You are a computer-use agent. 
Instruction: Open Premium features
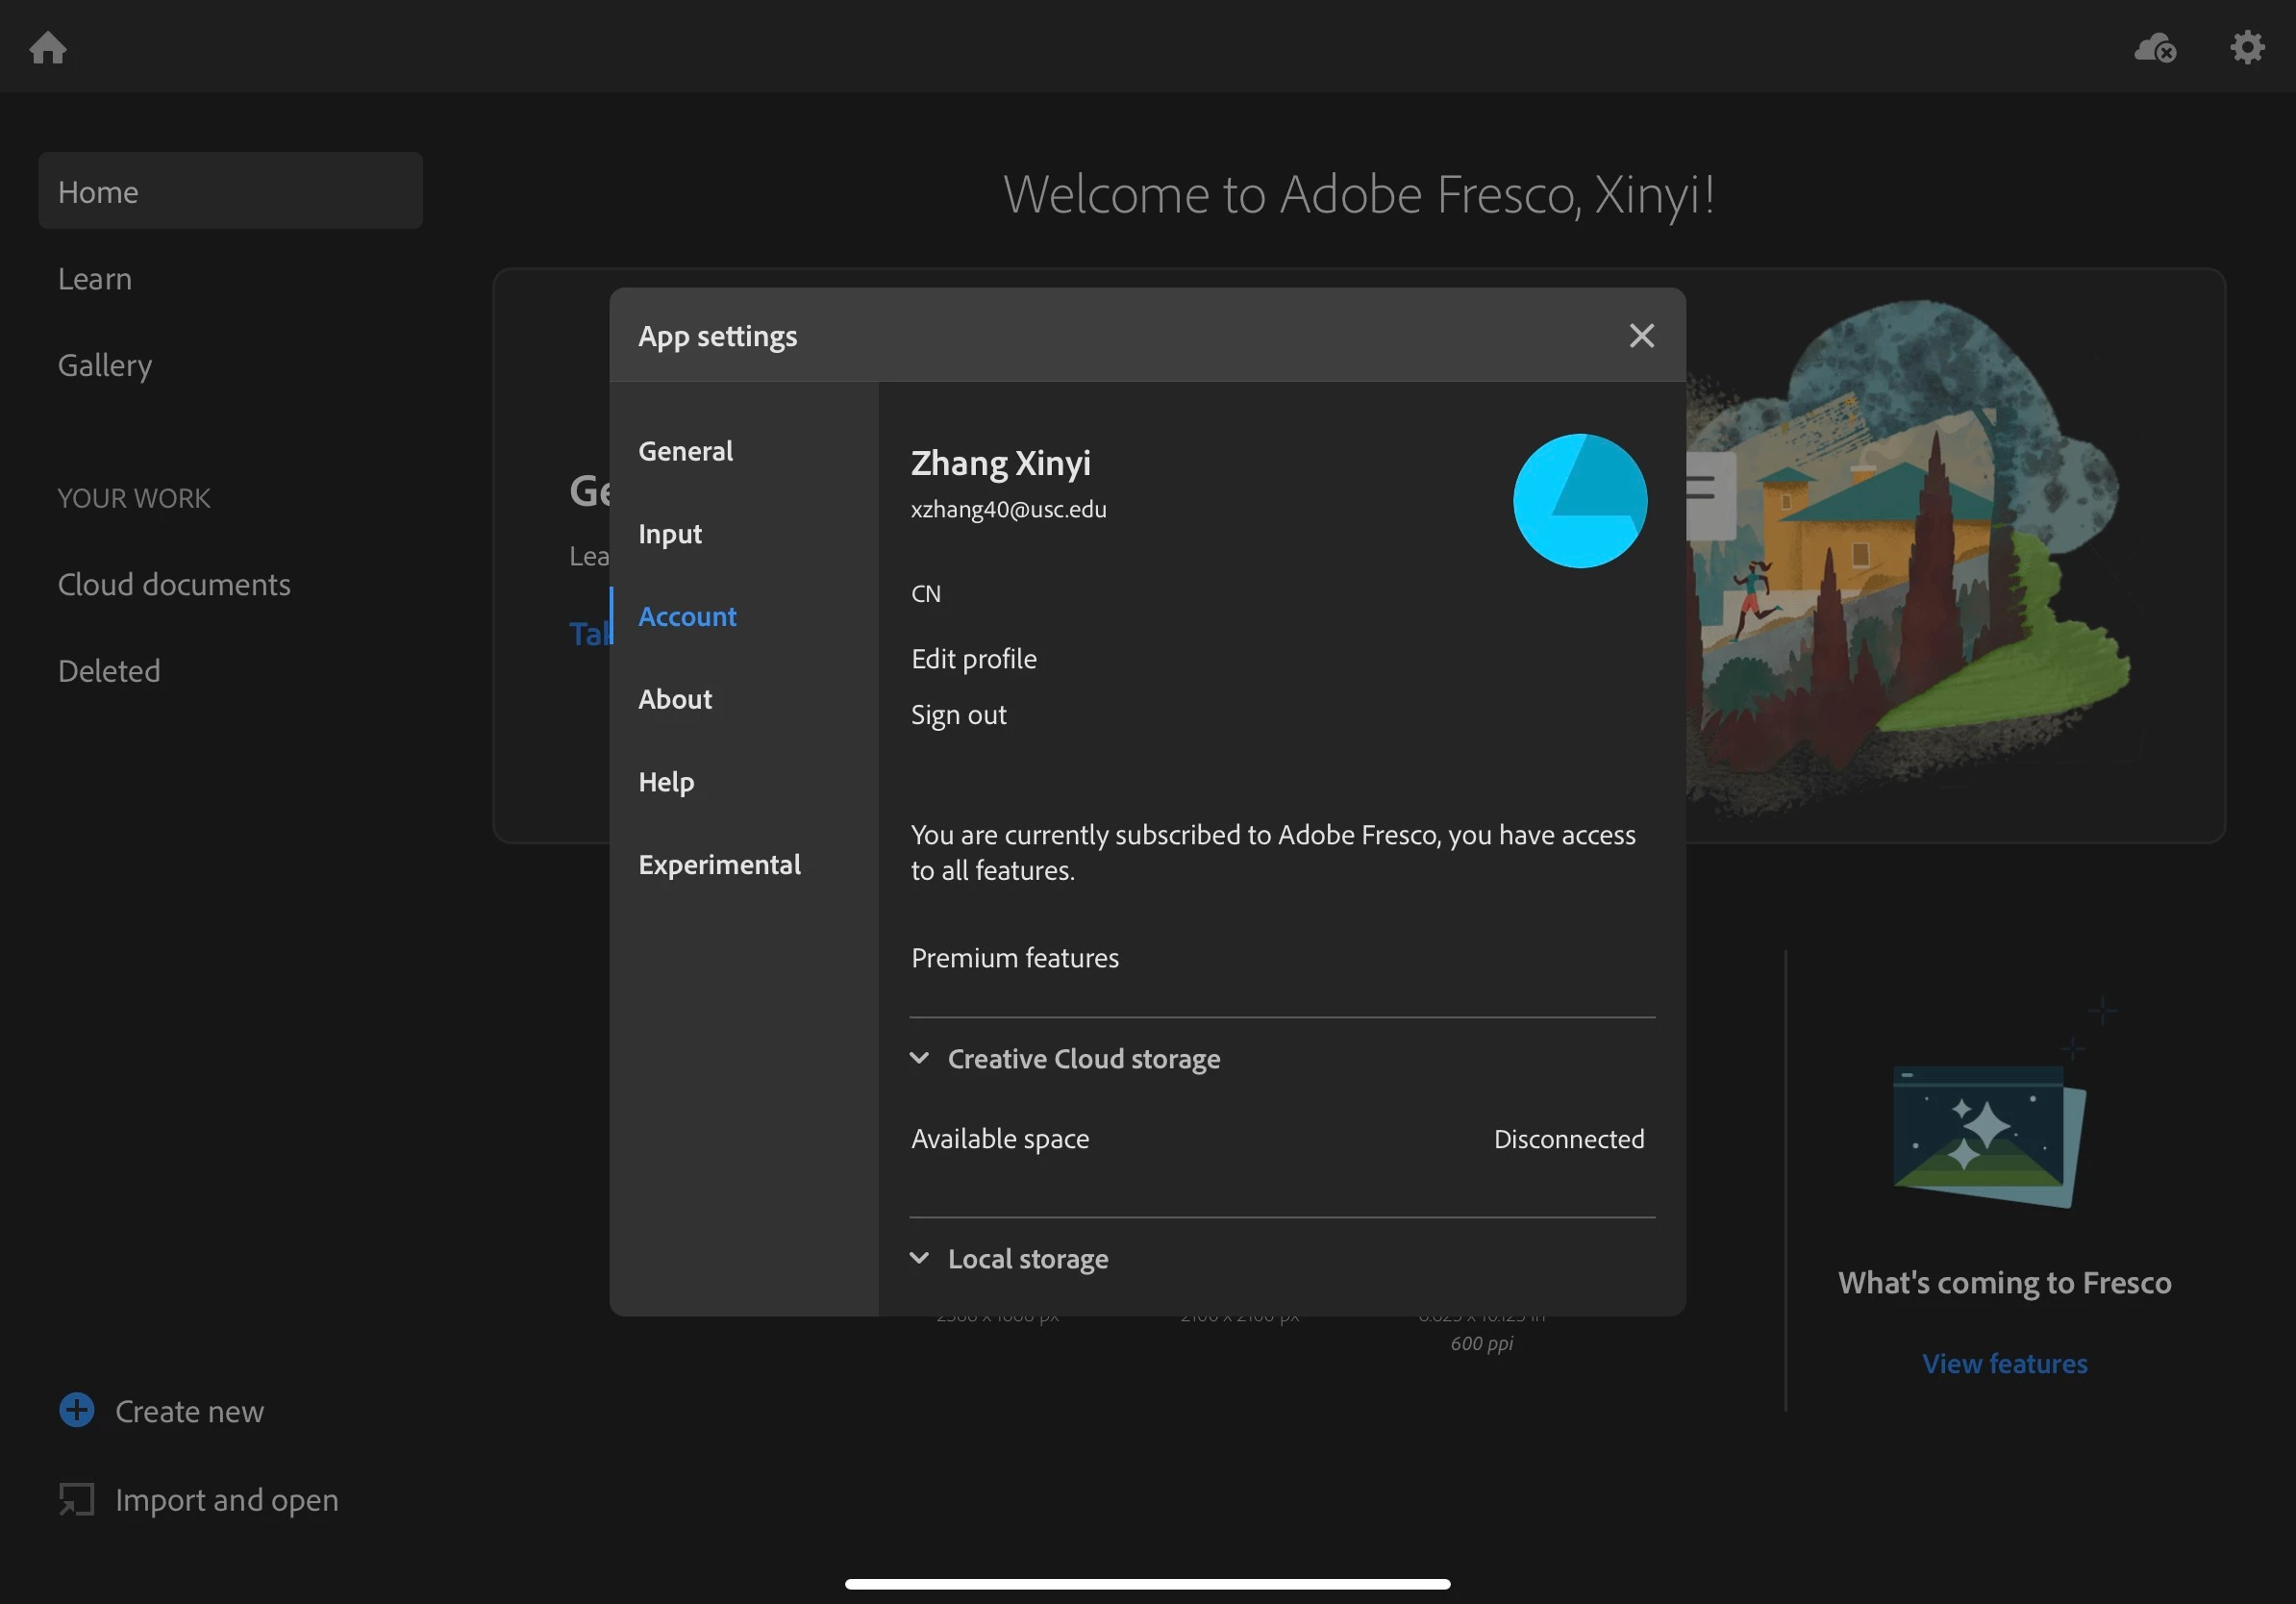coord(1014,958)
